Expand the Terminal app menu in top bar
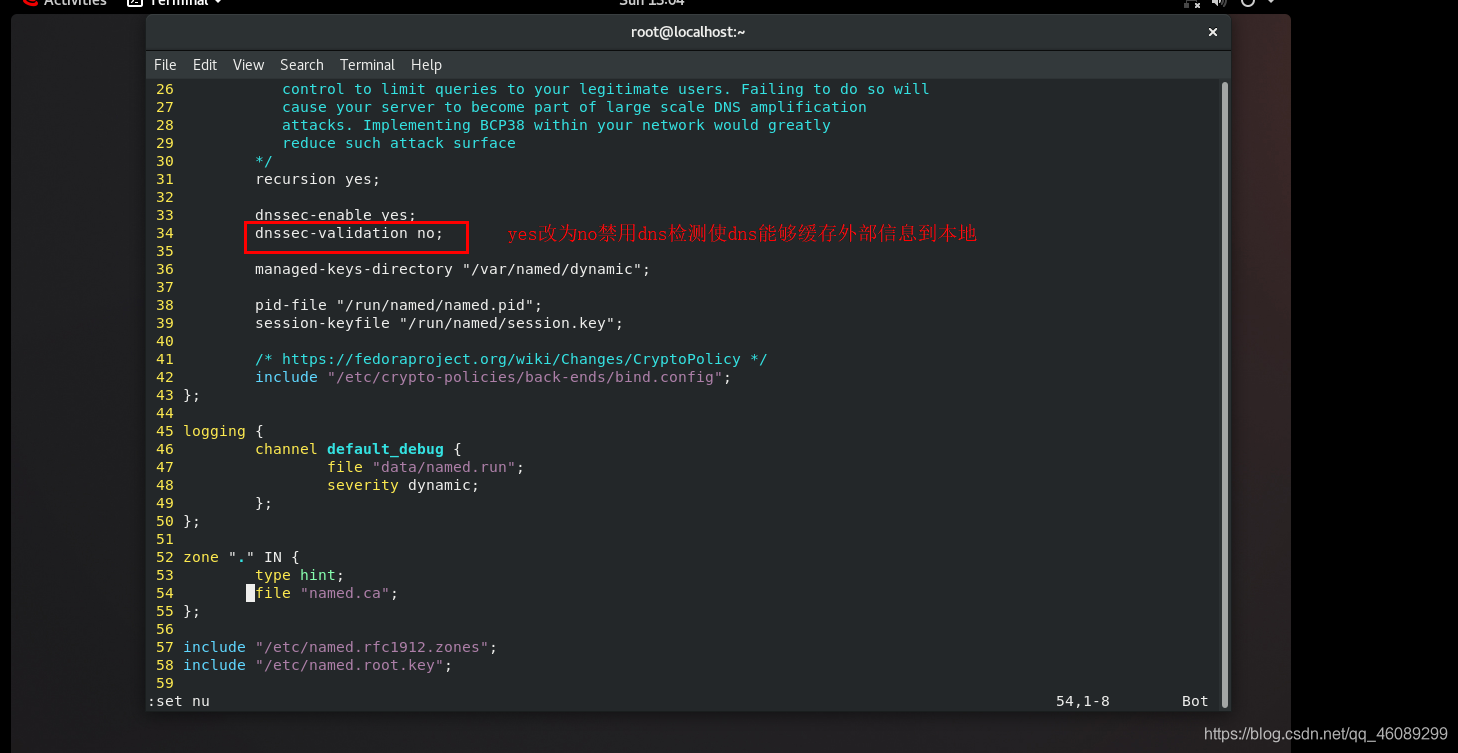Viewport: 1458px width, 753px height. pos(175,3)
